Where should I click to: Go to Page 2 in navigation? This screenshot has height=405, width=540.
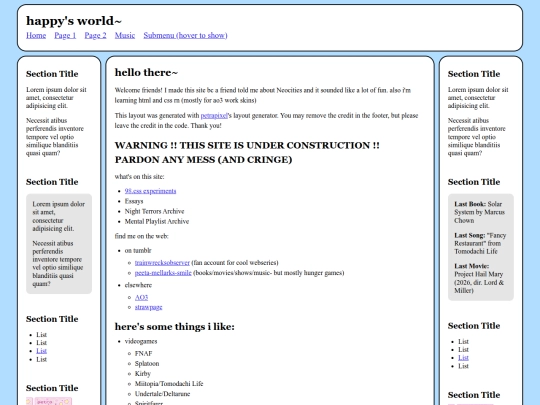pos(95,35)
